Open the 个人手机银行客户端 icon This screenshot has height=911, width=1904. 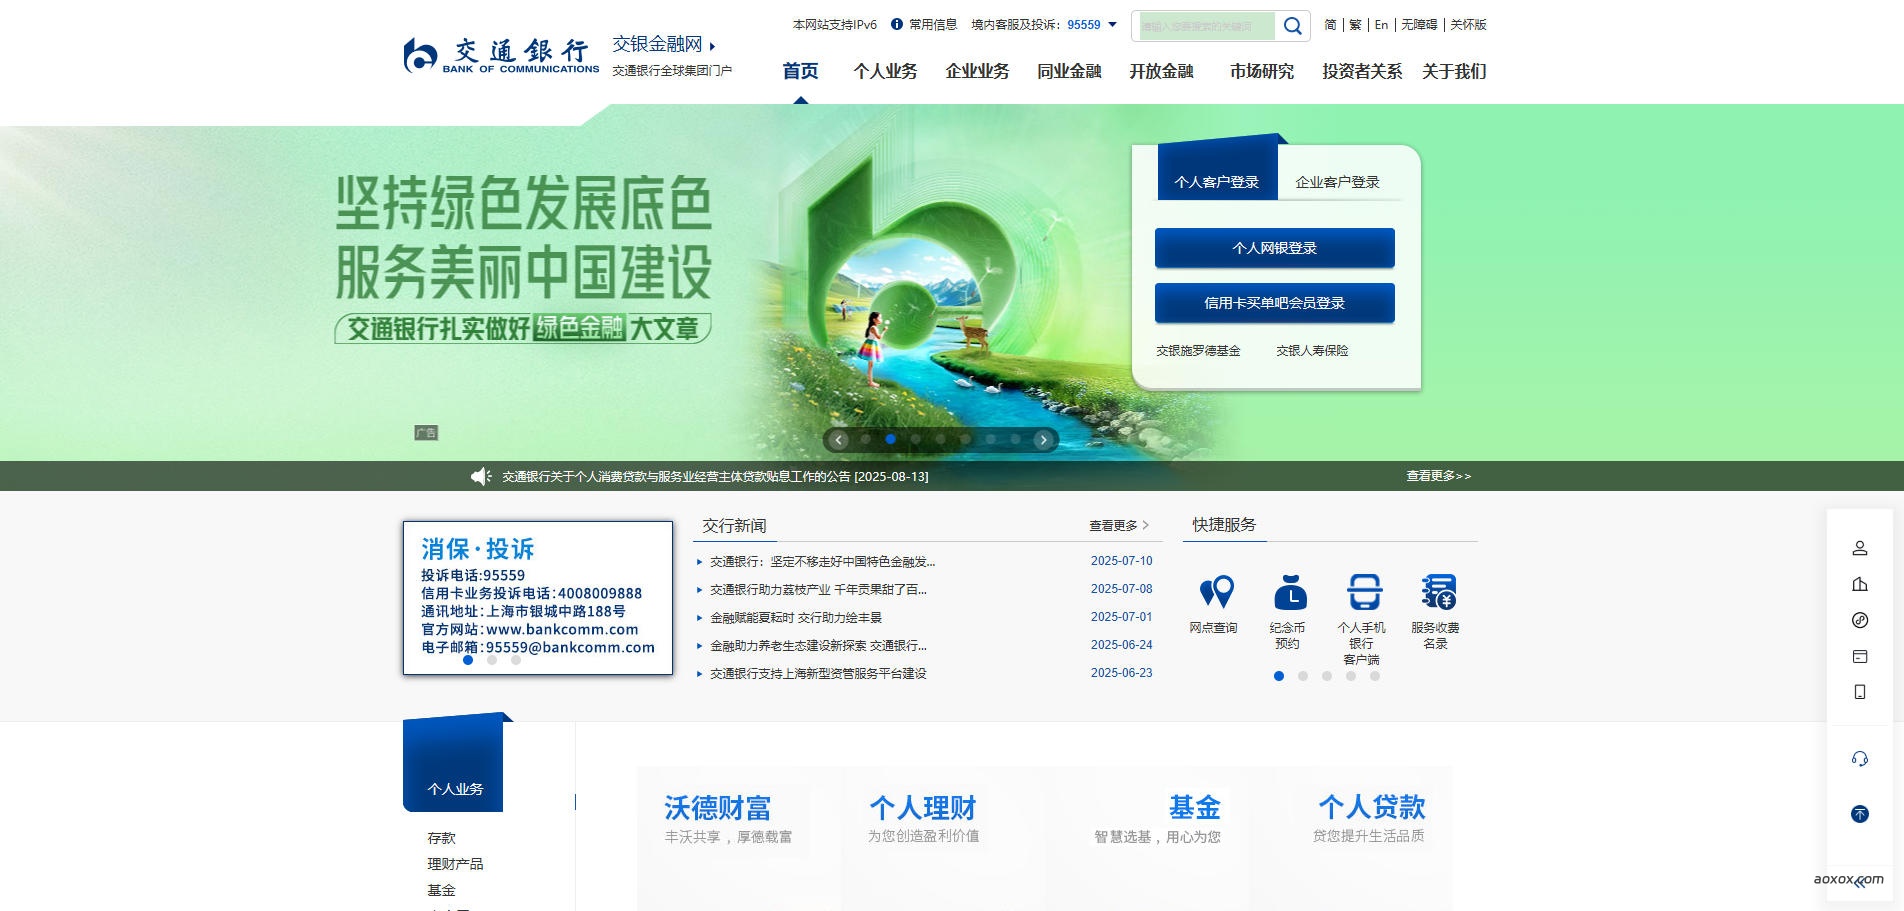(x=1363, y=592)
